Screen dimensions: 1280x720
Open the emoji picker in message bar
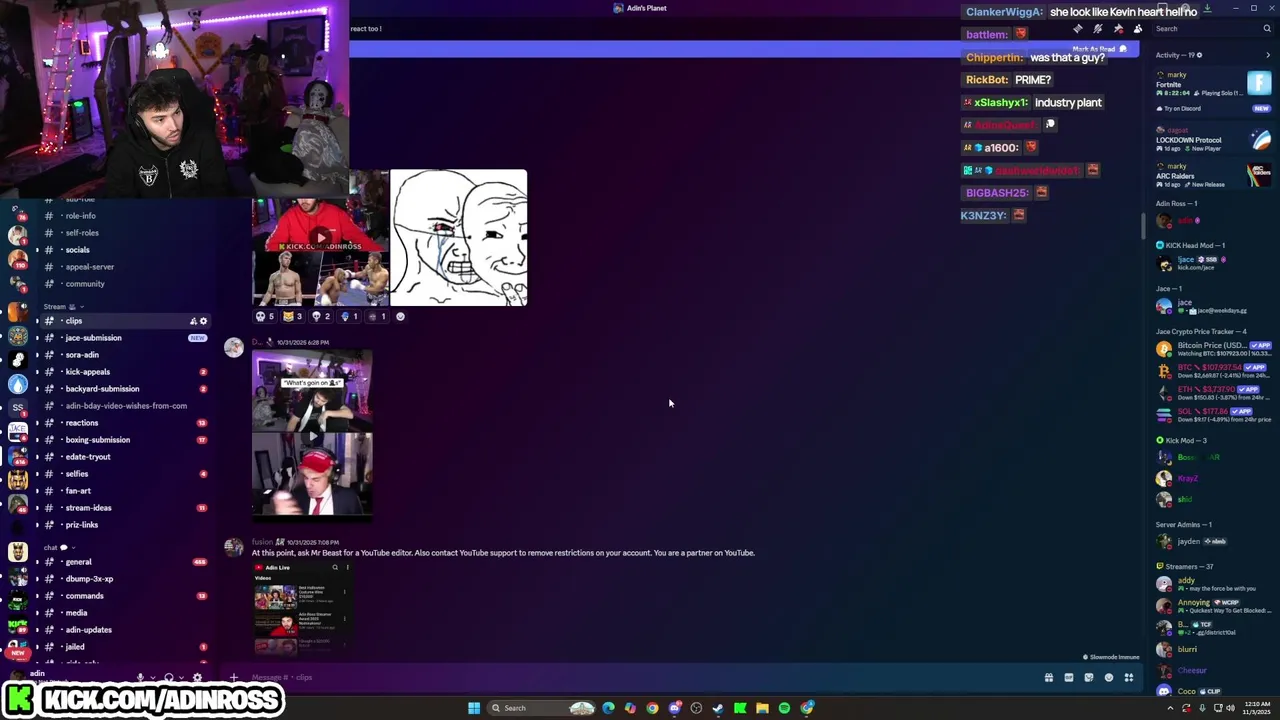pos(1109,678)
